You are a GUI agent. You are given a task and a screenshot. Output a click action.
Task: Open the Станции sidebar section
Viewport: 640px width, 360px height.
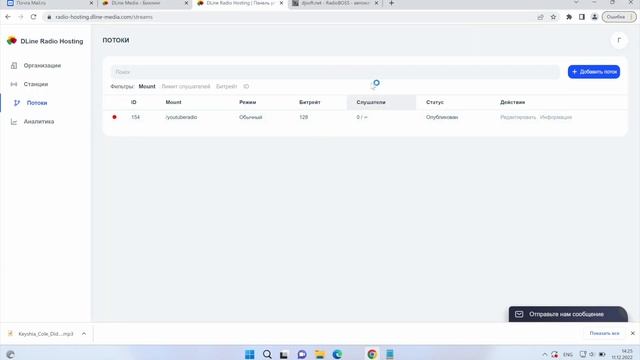(x=36, y=84)
